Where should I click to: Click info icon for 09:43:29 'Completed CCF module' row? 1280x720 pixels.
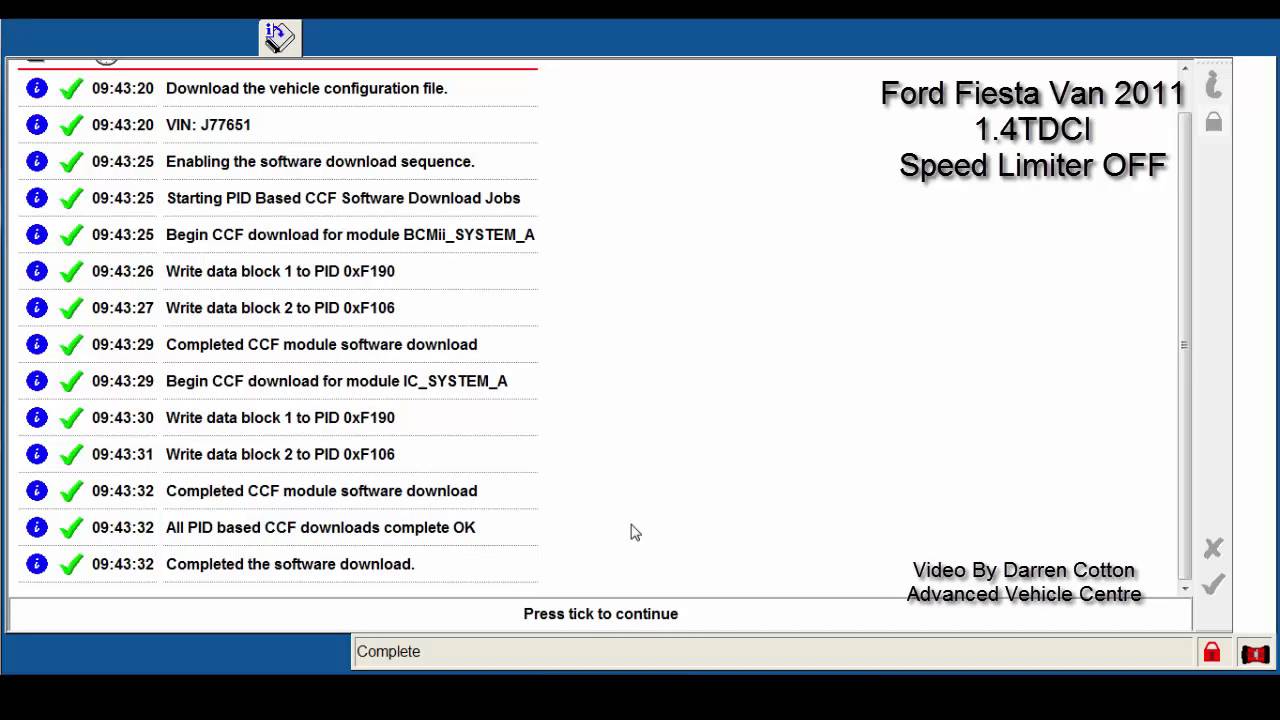tap(37, 344)
